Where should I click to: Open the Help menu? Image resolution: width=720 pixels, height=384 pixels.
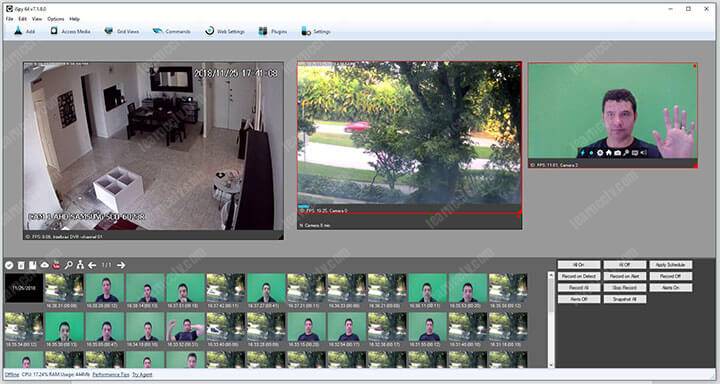point(74,19)
